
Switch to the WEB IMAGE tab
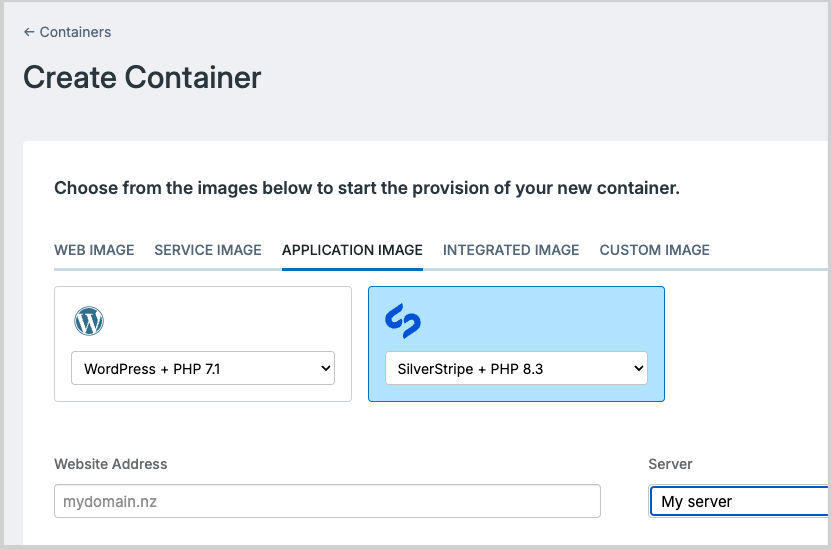click(x=94, y=250)
